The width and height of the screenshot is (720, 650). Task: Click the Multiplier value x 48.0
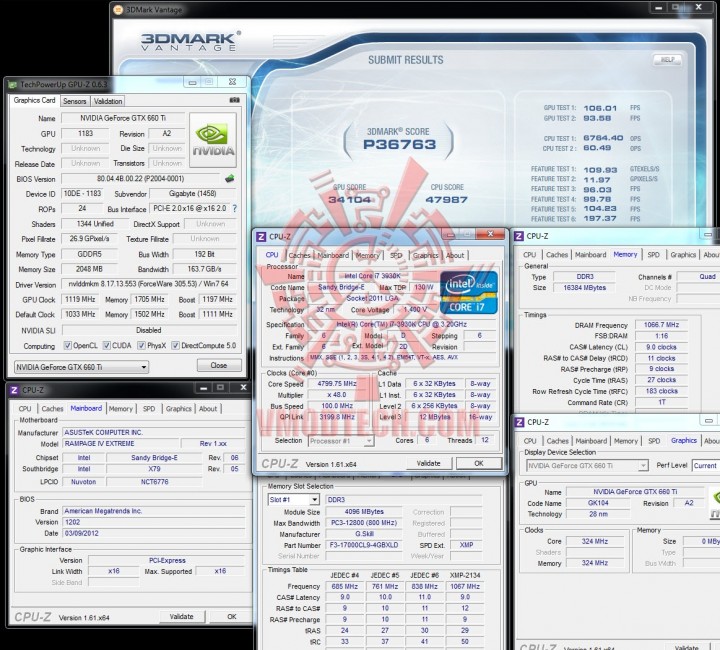[337, 395]
